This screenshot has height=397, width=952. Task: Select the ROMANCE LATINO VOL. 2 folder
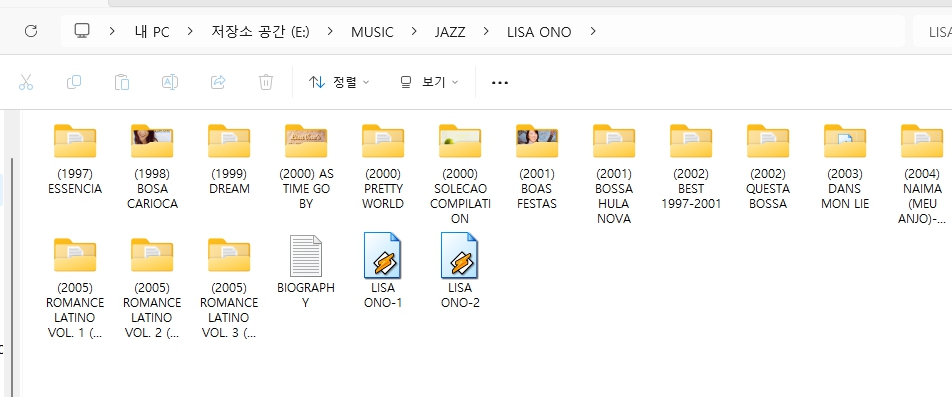pyautogui.click(x=152, y=288)
